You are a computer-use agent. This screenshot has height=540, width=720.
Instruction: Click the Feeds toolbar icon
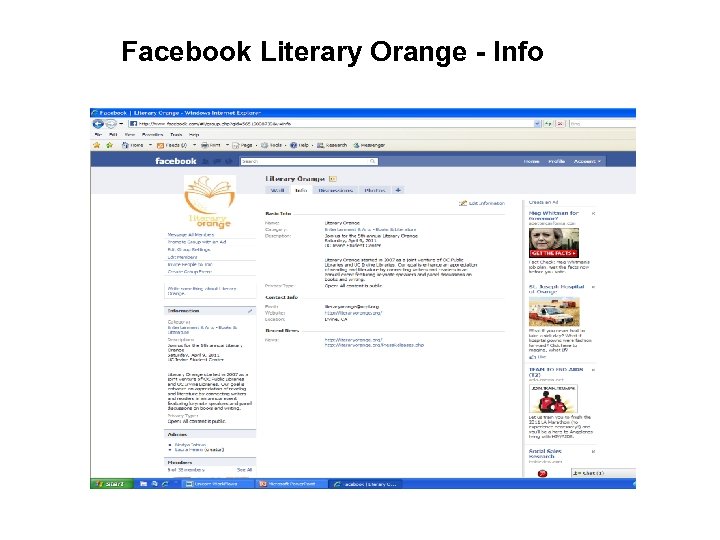(x=161, y=145)
